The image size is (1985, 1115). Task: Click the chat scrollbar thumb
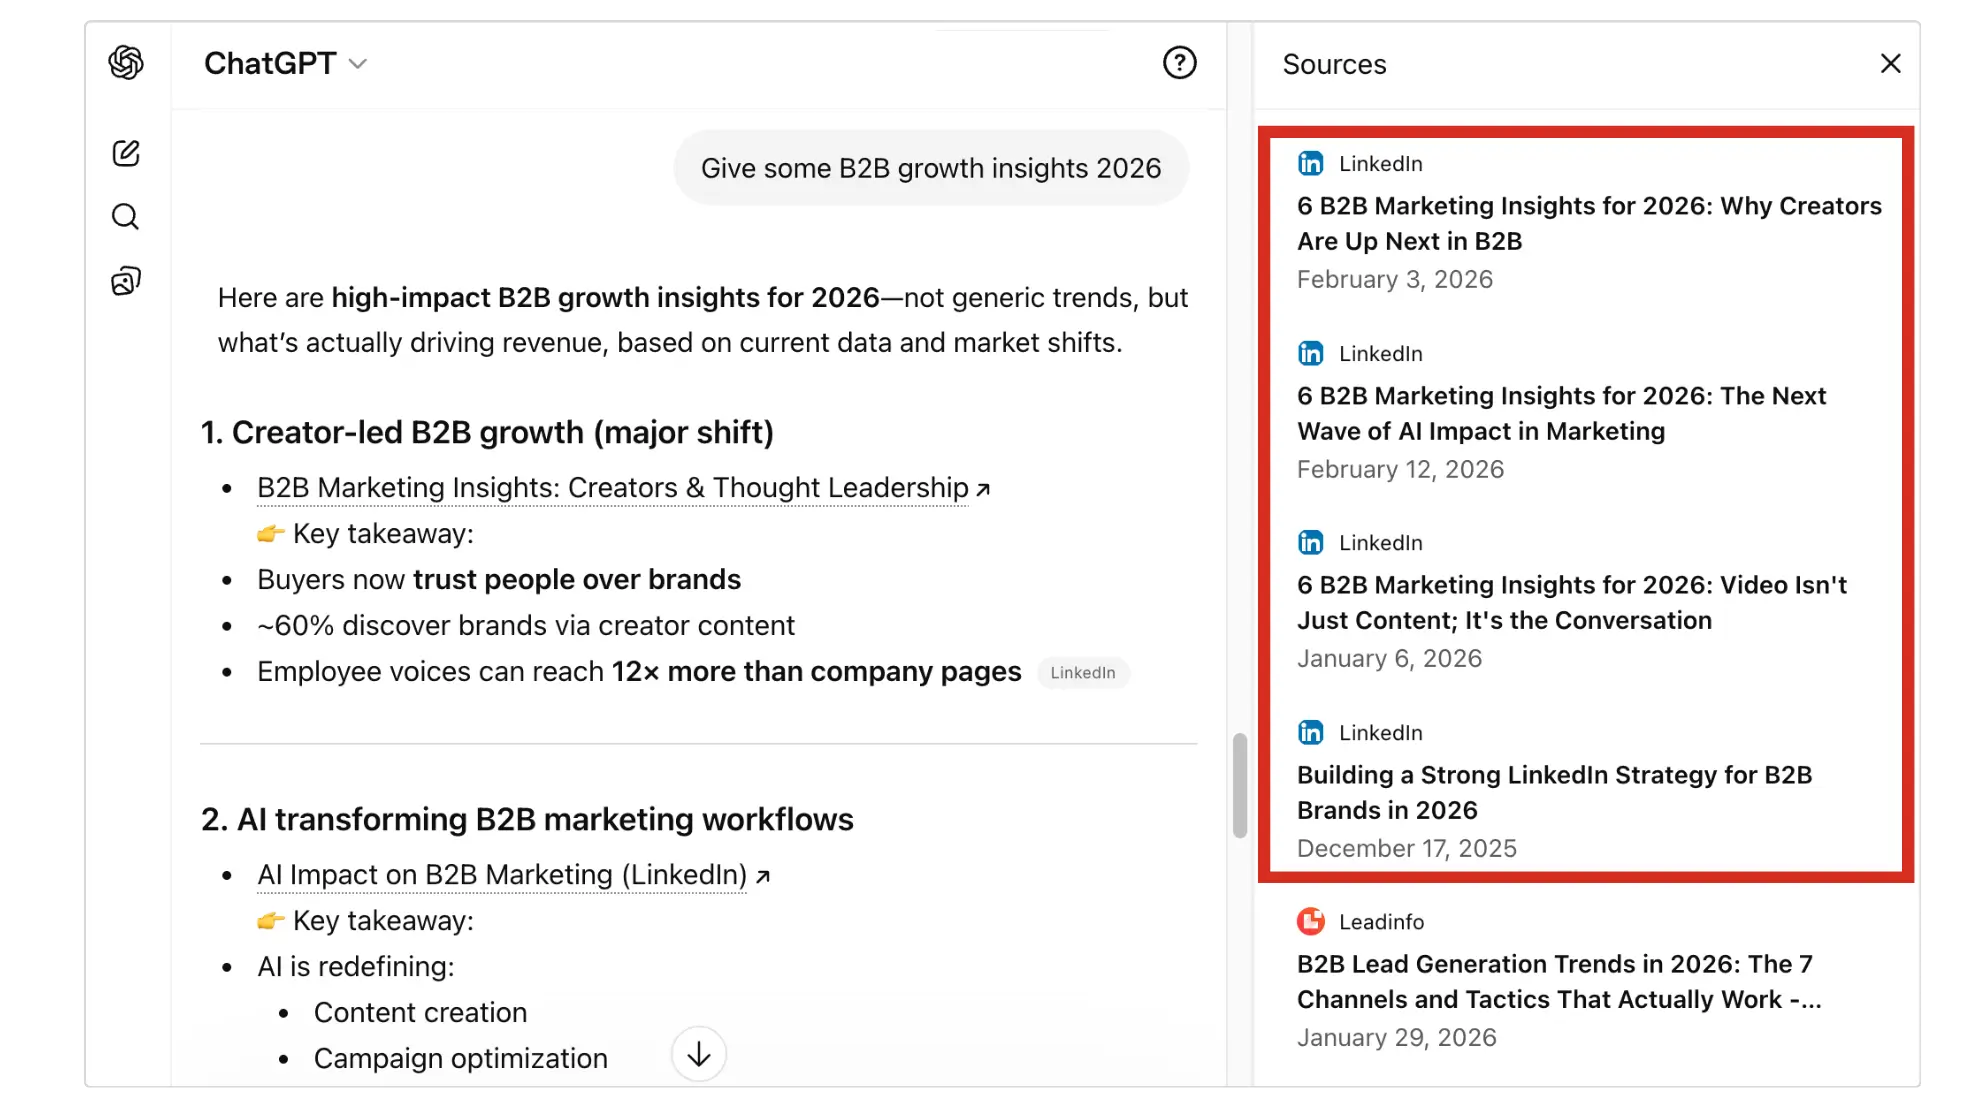pos(1240,785)
